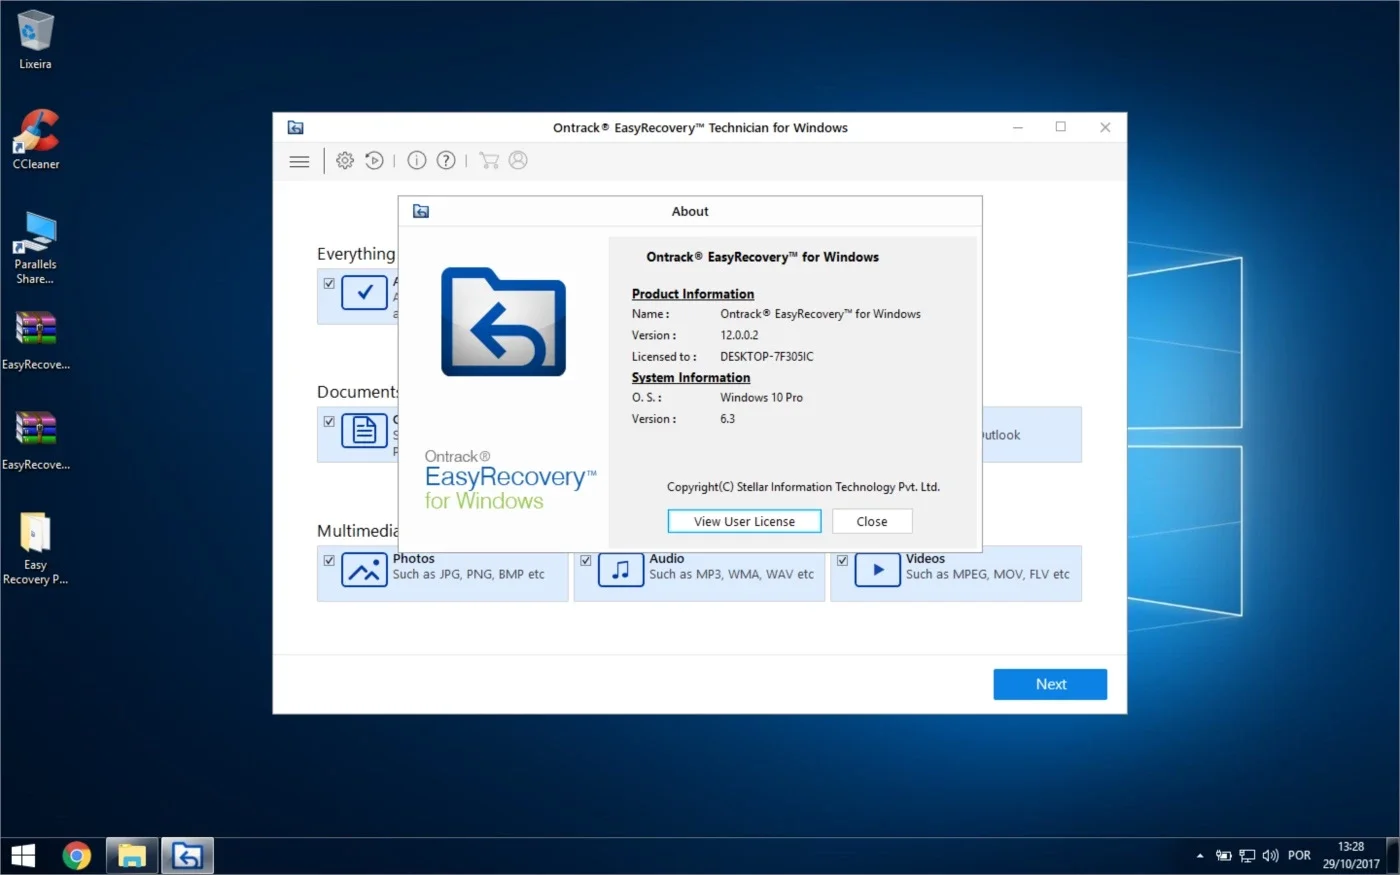Click the user account icon in toolbar
Image resolution: width=1400 pixels, height=875 pixels.
(x=518, y=160)
